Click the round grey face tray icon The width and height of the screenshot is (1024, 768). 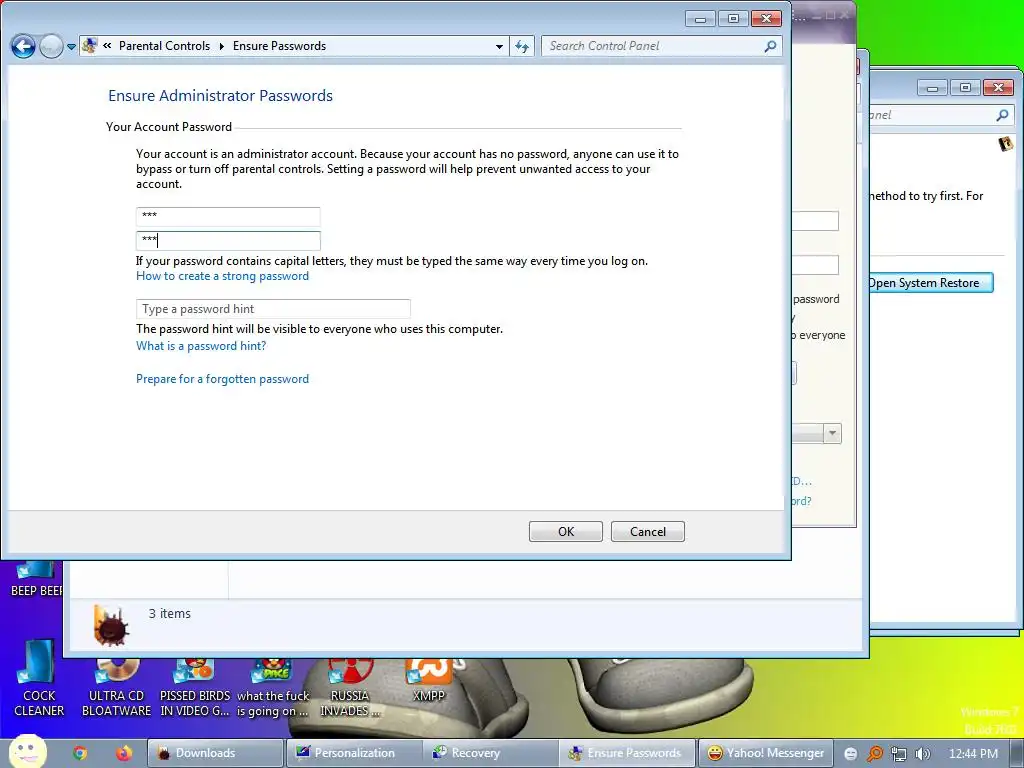point(851,754)
